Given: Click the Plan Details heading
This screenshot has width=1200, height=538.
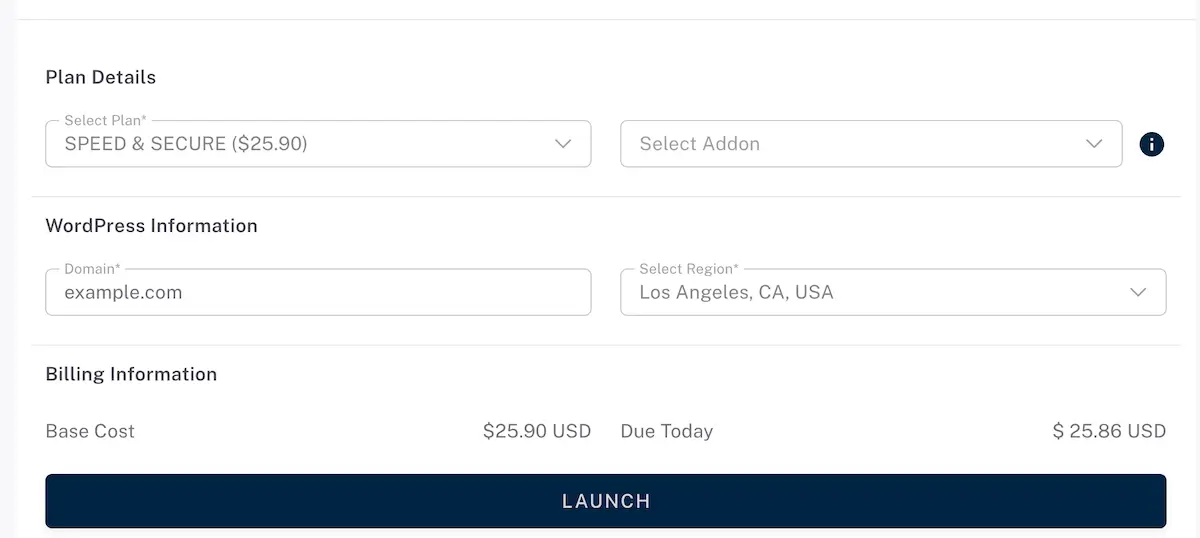Looking at the screenshot, I should click(x=101, y=77).
